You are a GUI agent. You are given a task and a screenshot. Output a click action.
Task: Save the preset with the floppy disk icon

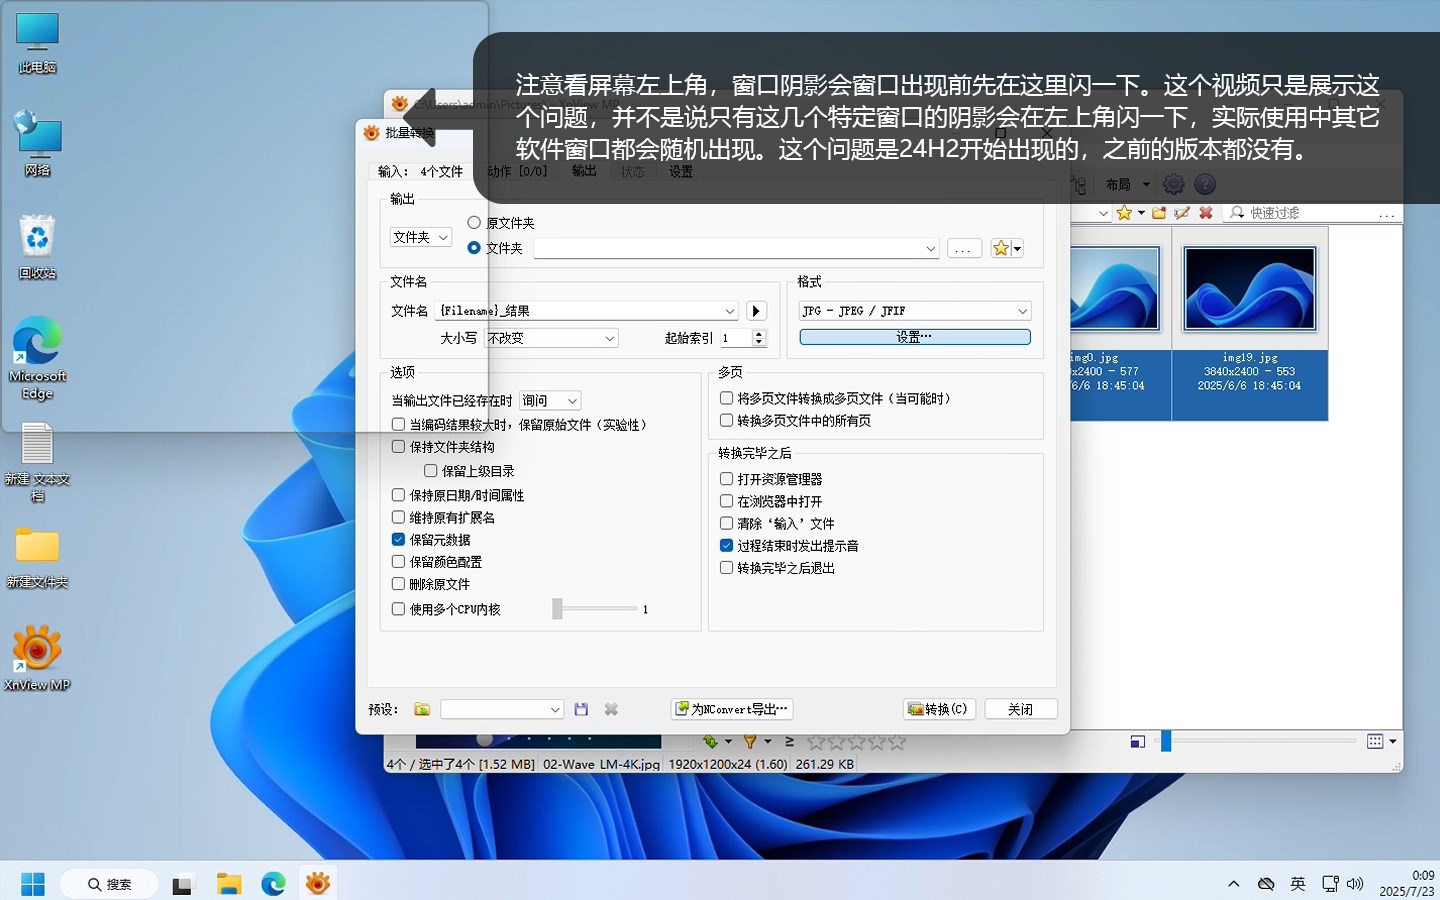point(581,709)
